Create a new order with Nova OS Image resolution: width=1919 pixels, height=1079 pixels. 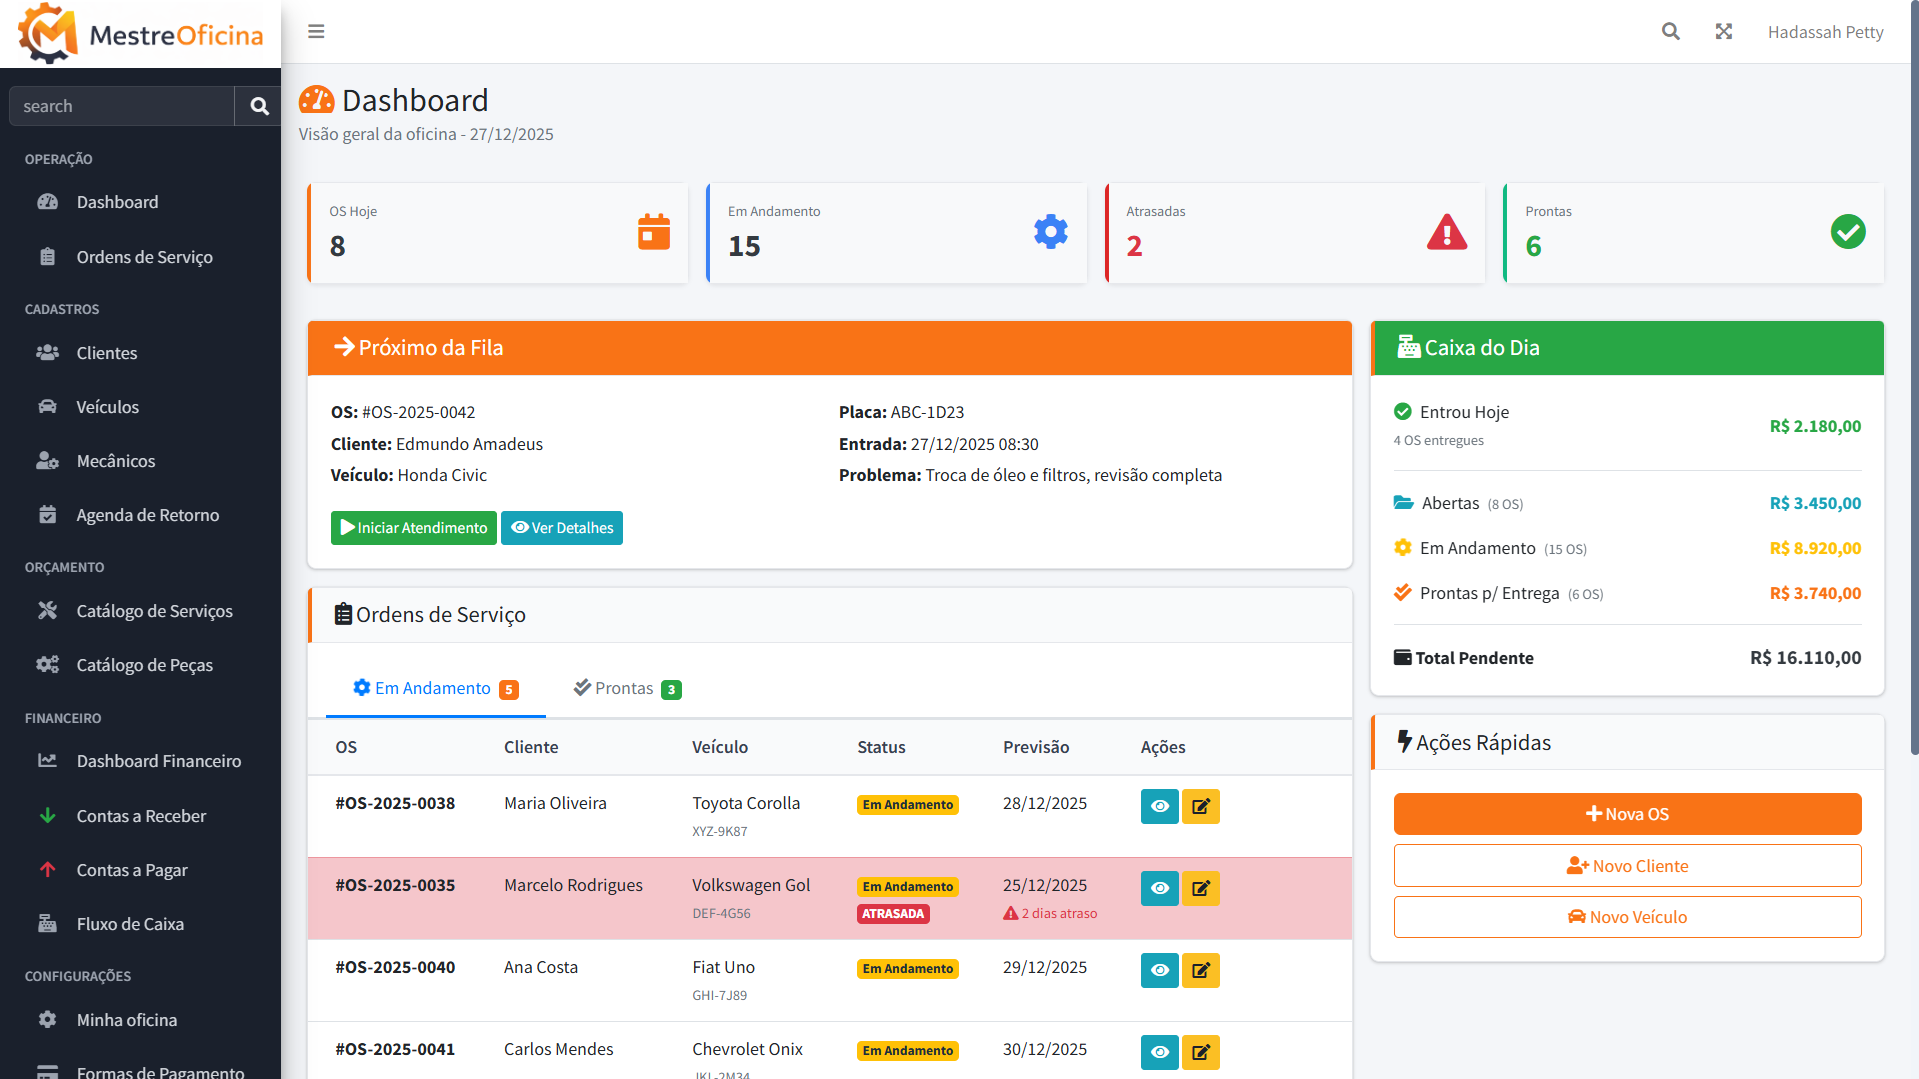pyautogui.click(x=1627, y=814)
